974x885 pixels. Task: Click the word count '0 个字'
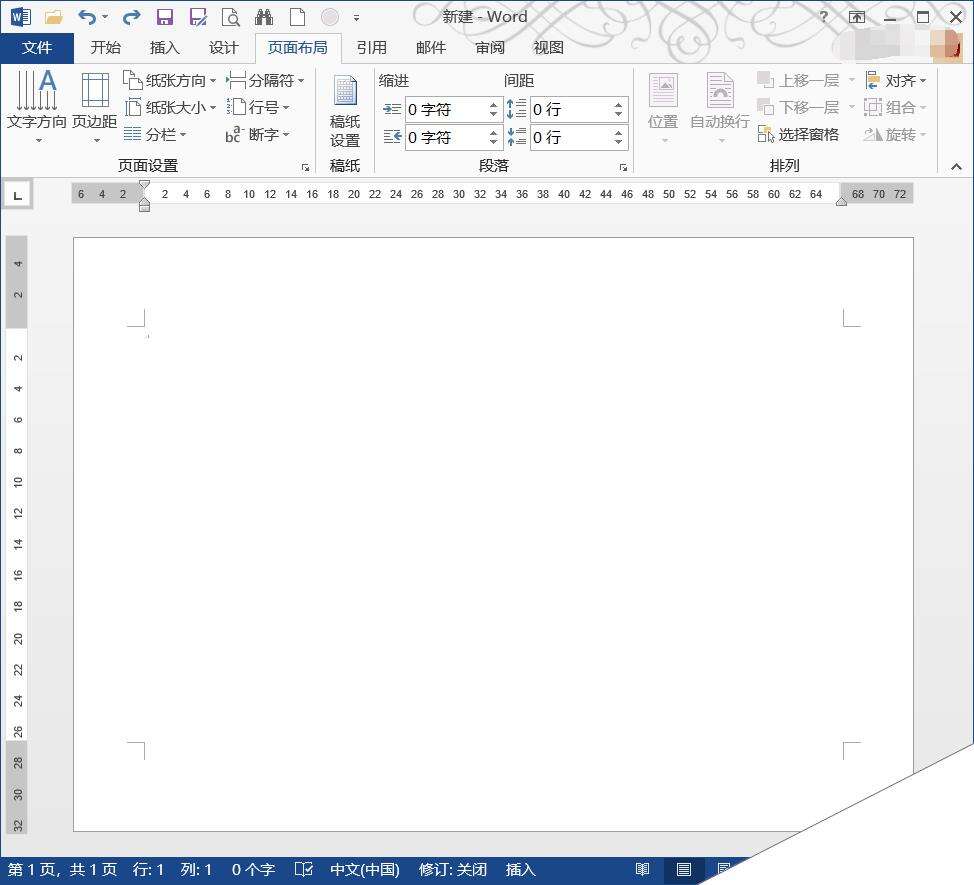point(253,869)
